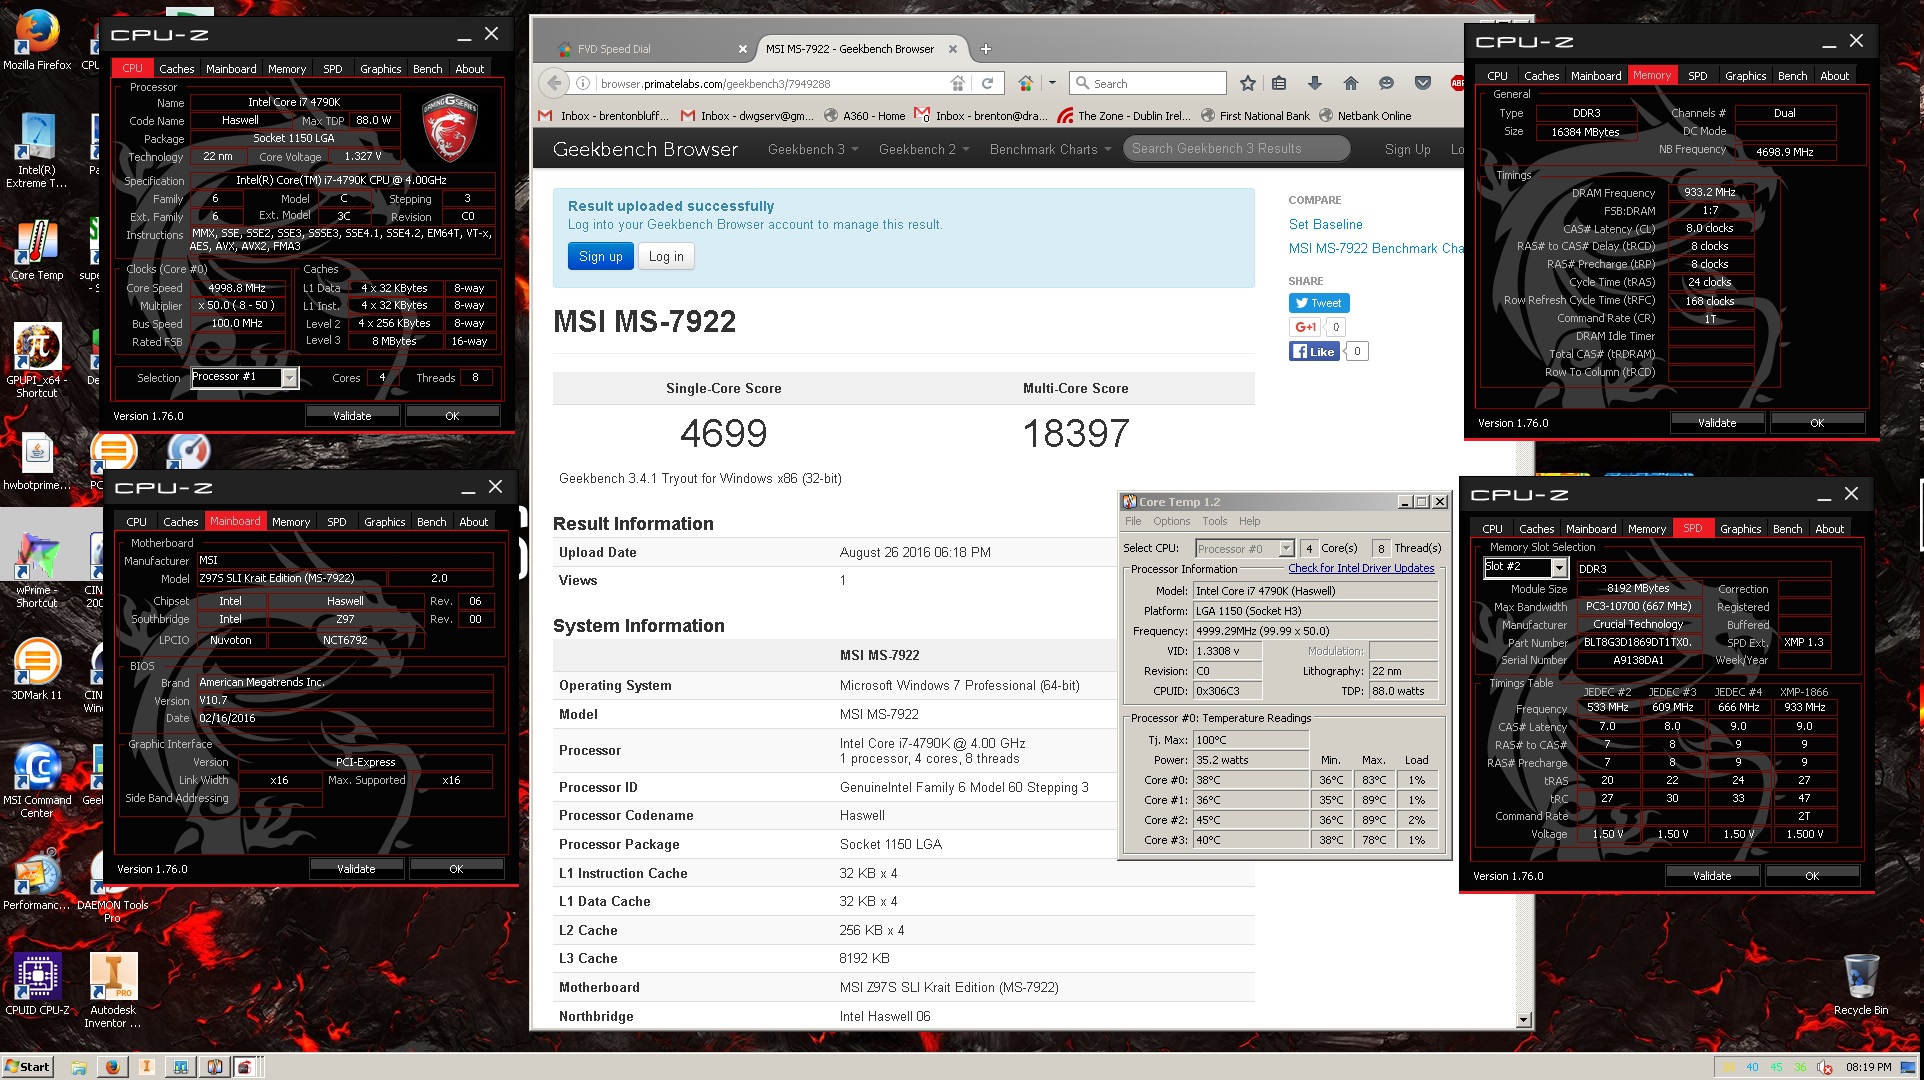Open MSI Command Center desktop icon
This screenshot has height=1080, width=1924.
37,781
